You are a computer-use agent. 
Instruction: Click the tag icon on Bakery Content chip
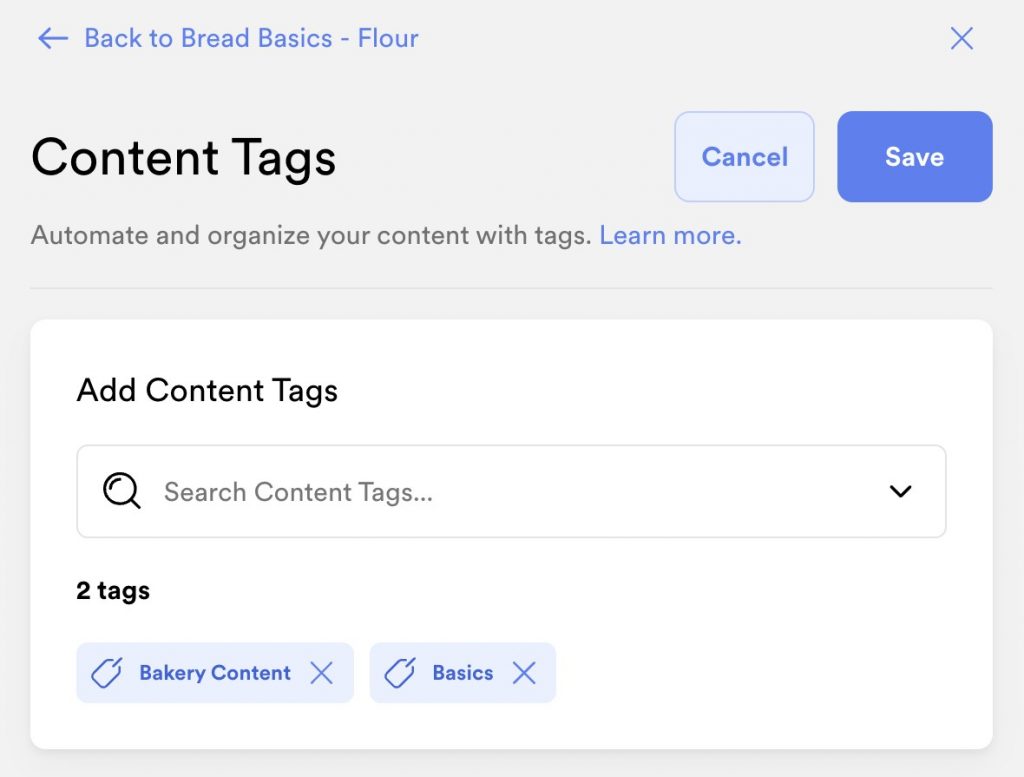coord(106,673)
